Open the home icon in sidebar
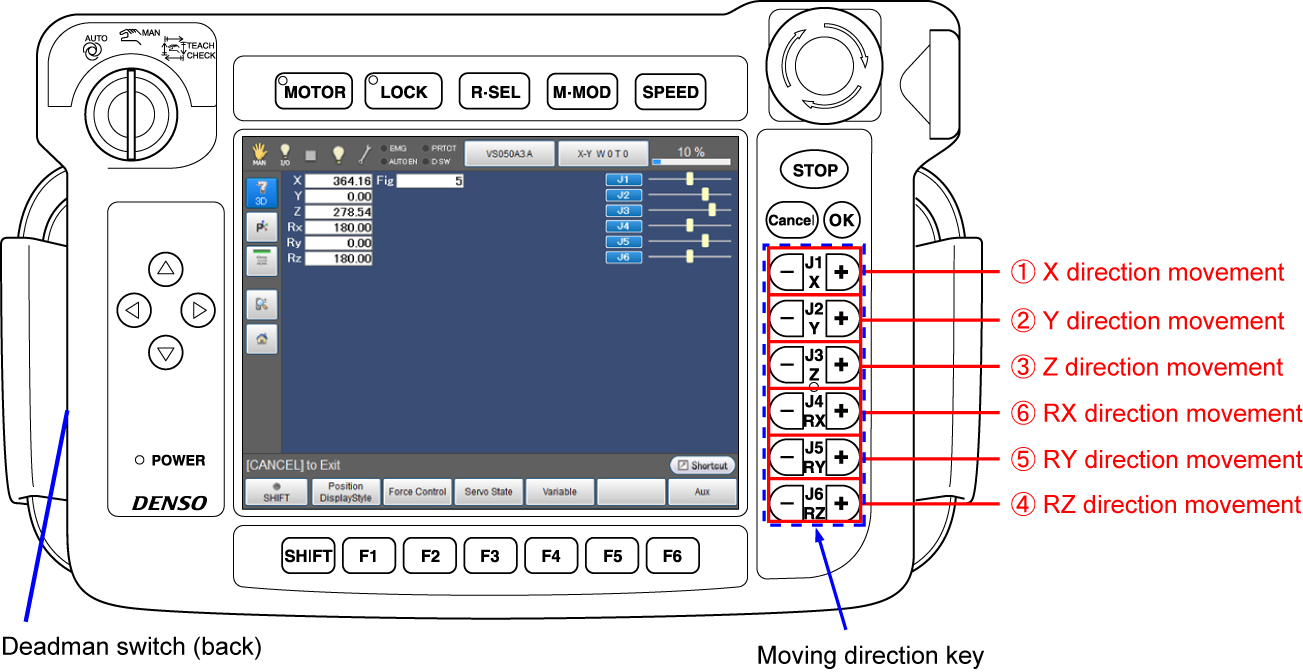This screenshot has height=672, width=1303. point(261,339)
